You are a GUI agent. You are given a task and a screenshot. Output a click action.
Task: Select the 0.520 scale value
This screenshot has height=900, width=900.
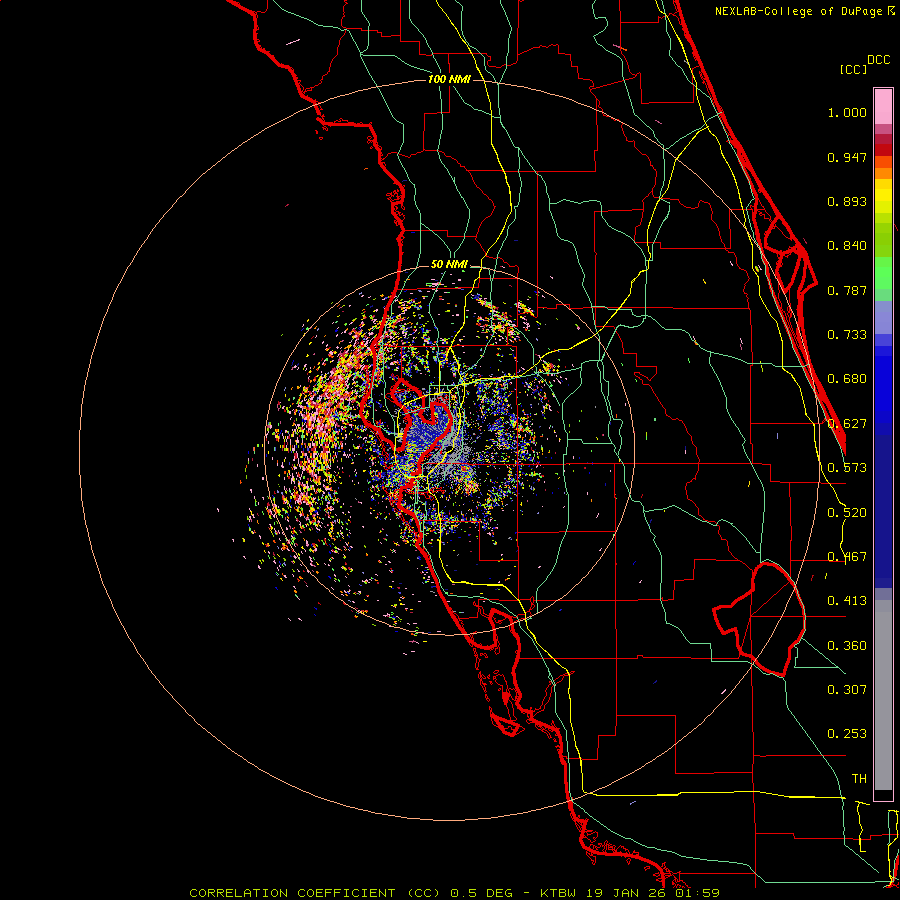pyautogui.click(x=847, y=513)
